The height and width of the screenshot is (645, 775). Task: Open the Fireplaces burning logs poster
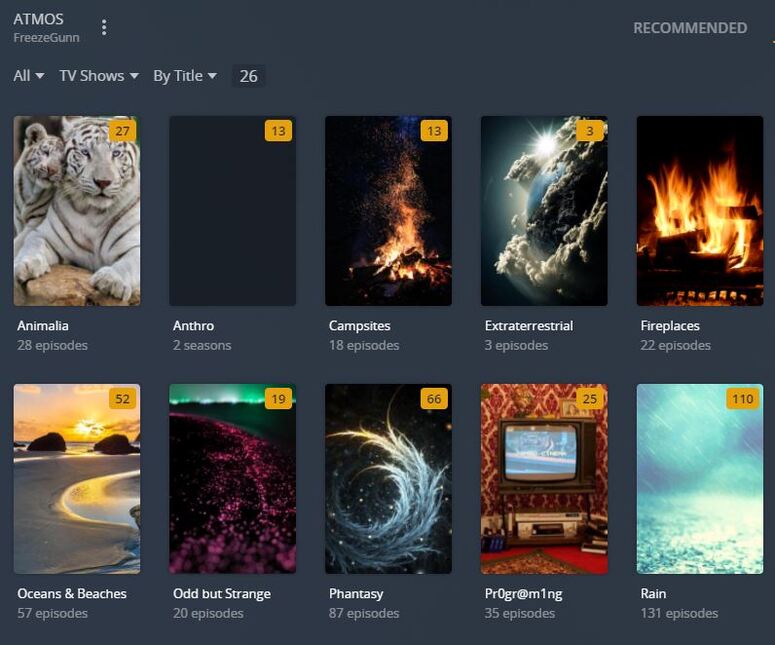(x=700, y=211)
